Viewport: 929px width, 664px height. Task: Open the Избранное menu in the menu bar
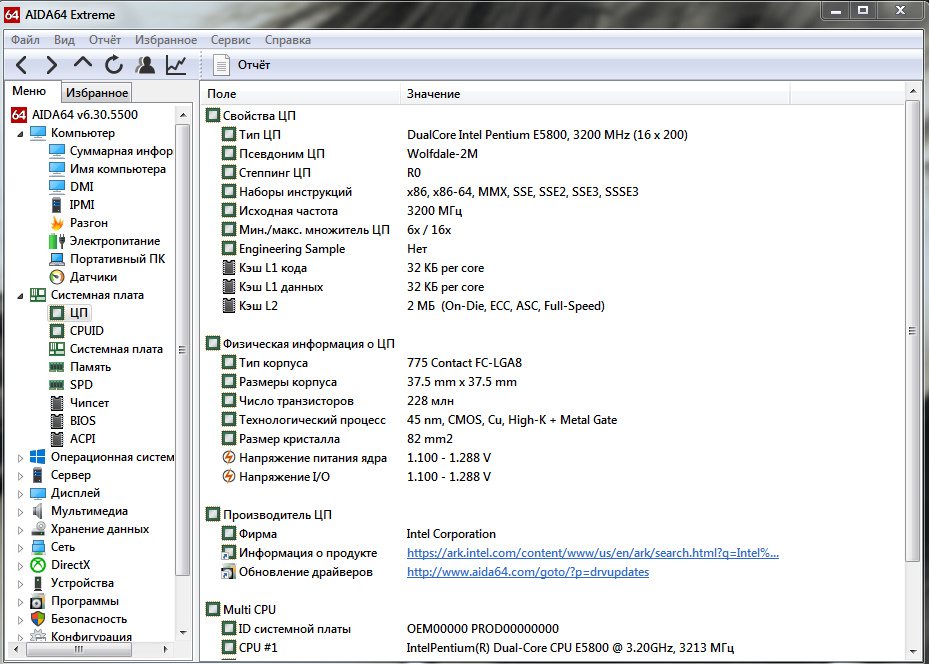point(166,40)
